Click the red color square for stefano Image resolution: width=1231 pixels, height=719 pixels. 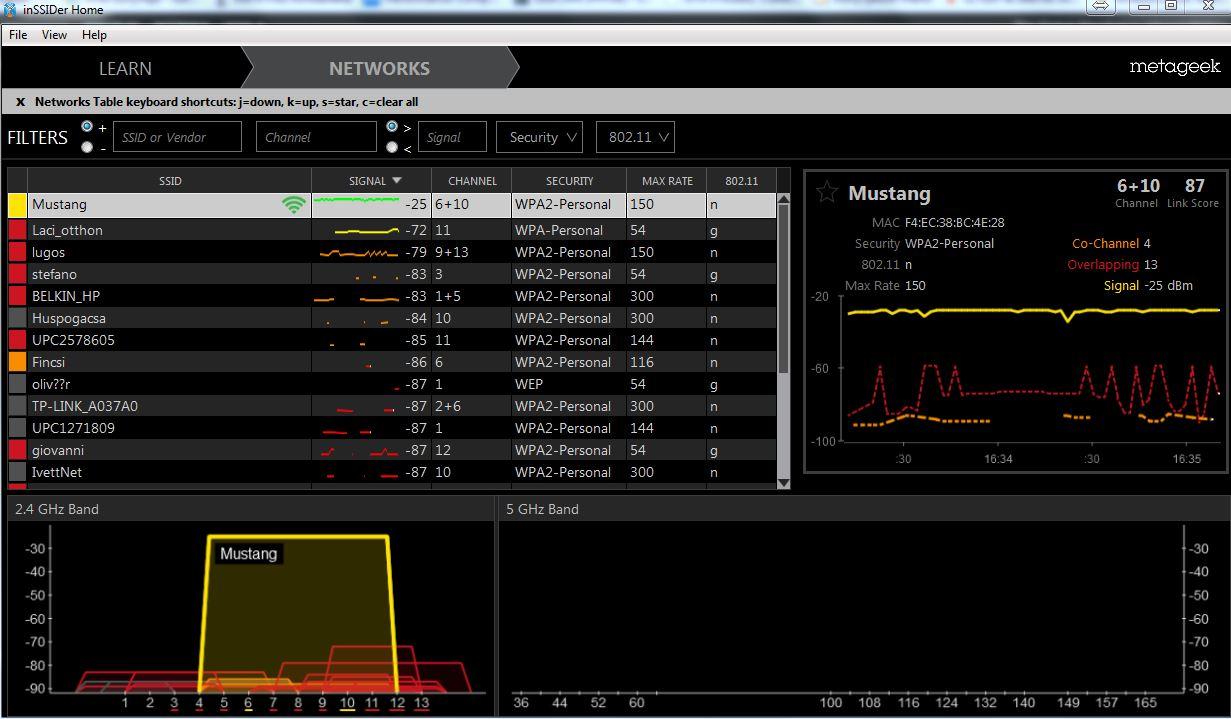pyautogui.click(x=17, y=274)
